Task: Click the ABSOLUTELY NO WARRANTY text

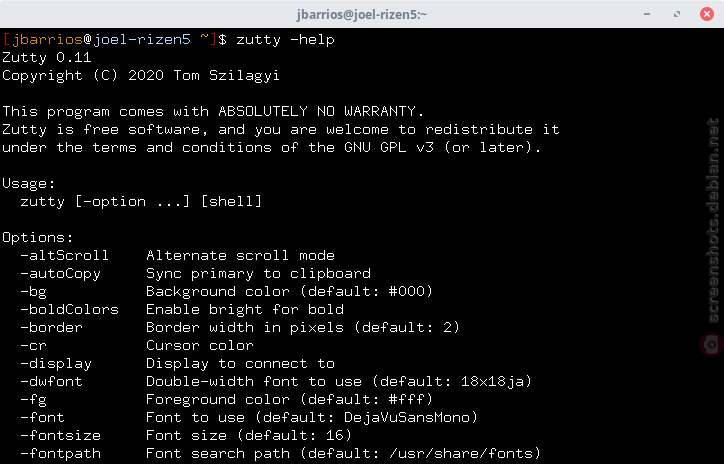Action: click(320, 111)
